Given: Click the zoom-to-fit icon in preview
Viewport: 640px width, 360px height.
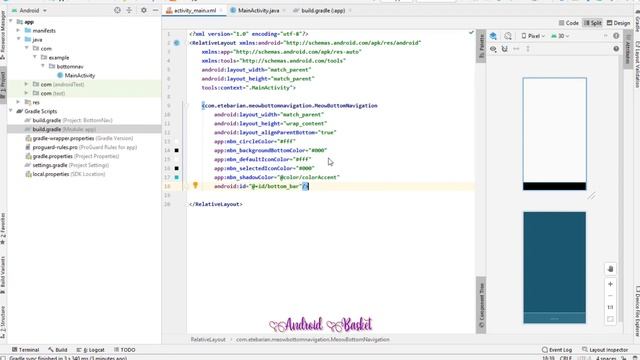Looking at the screenshot, I should (x=610, y=319).
